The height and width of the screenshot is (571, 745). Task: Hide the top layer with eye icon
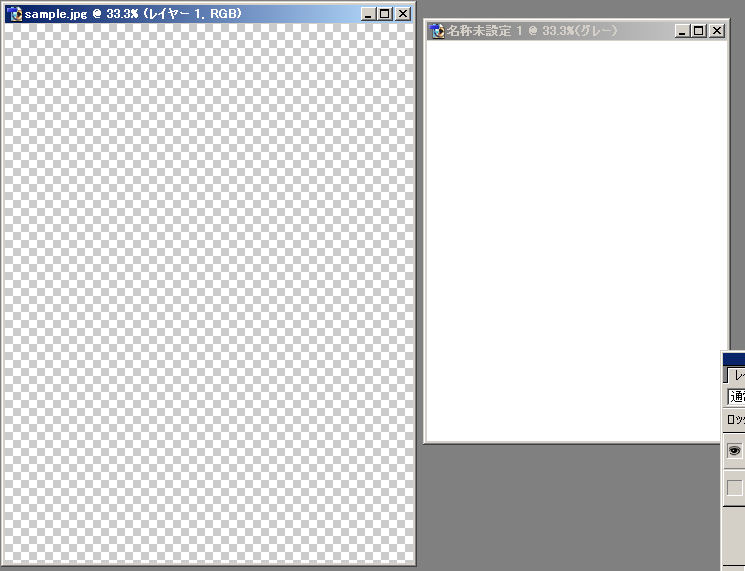pos(735,451)
